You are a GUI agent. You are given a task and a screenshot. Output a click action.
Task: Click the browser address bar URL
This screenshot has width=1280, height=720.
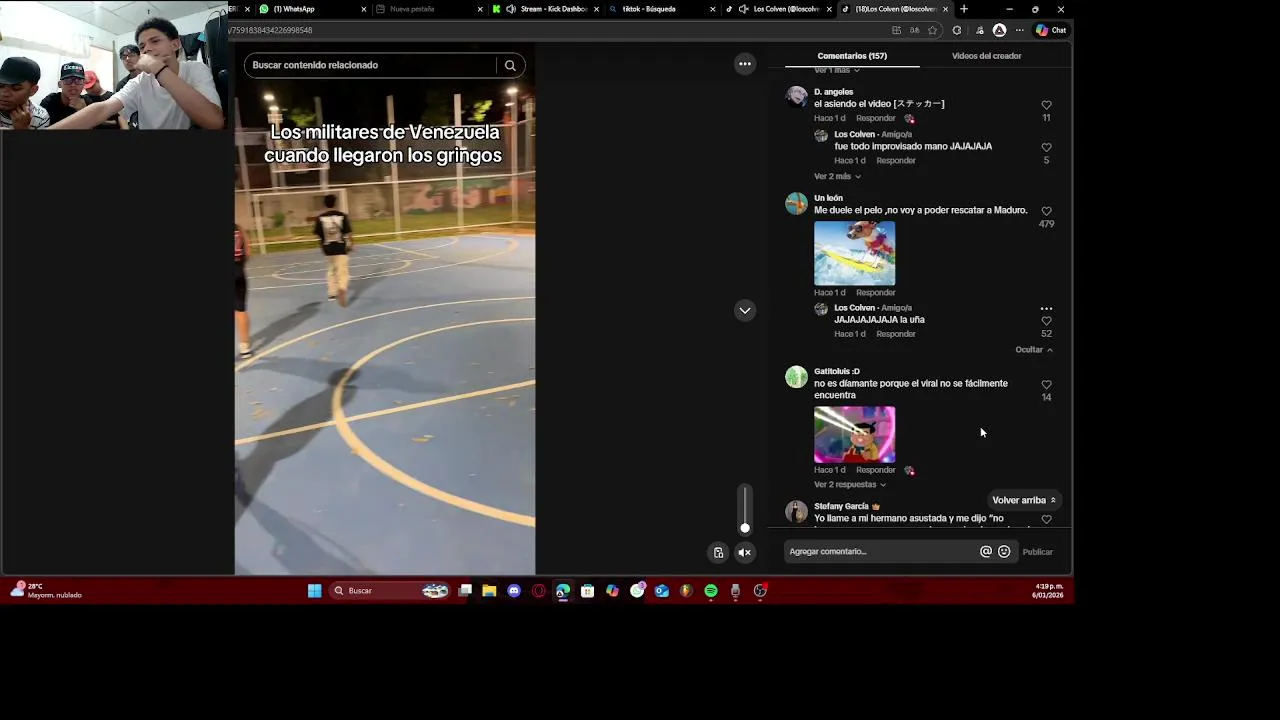coord(272,31)
